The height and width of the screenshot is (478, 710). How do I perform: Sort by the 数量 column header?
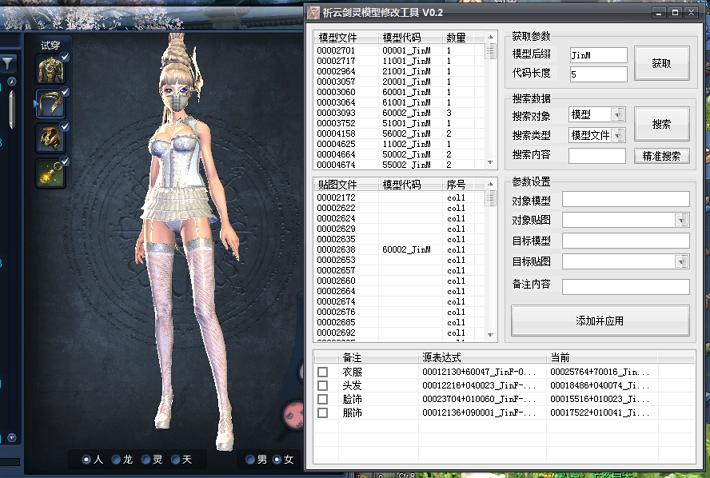458,37
